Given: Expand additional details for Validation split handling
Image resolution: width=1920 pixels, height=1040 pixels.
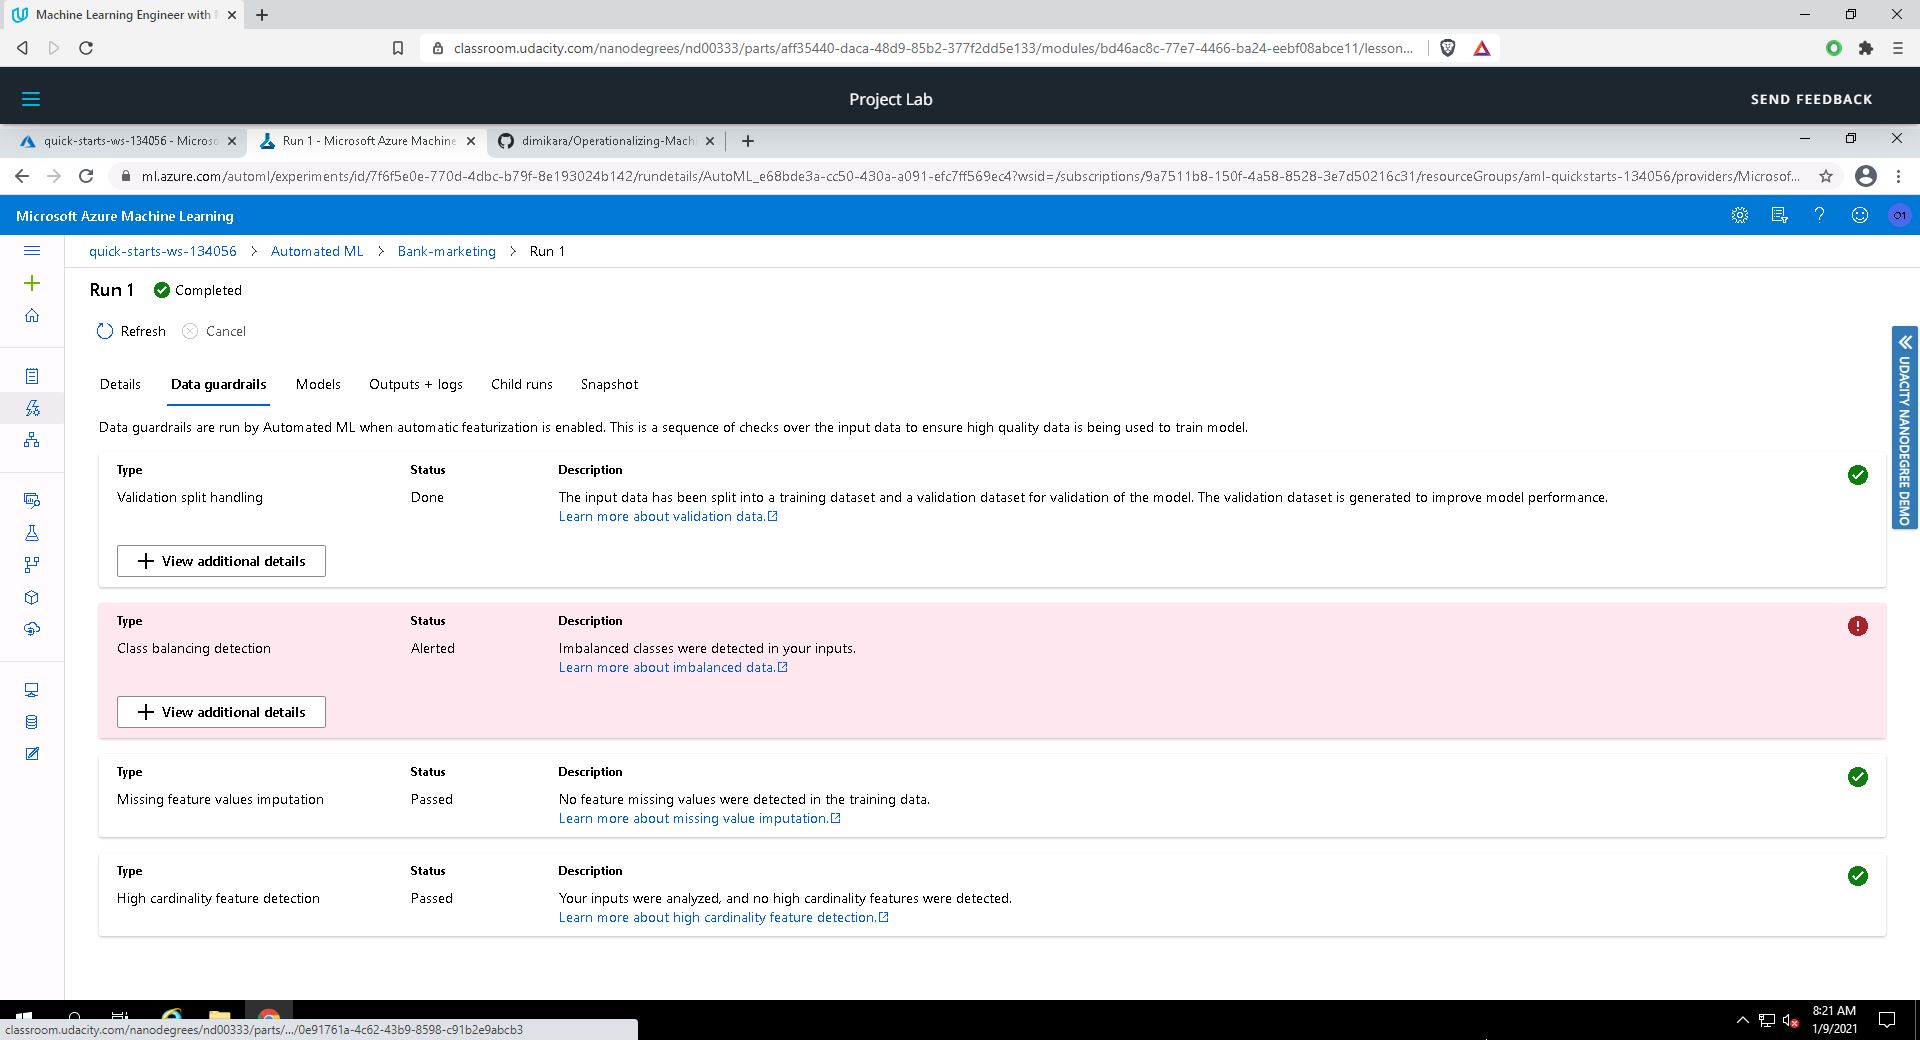Looking at the screenshot, I should 221,561.
